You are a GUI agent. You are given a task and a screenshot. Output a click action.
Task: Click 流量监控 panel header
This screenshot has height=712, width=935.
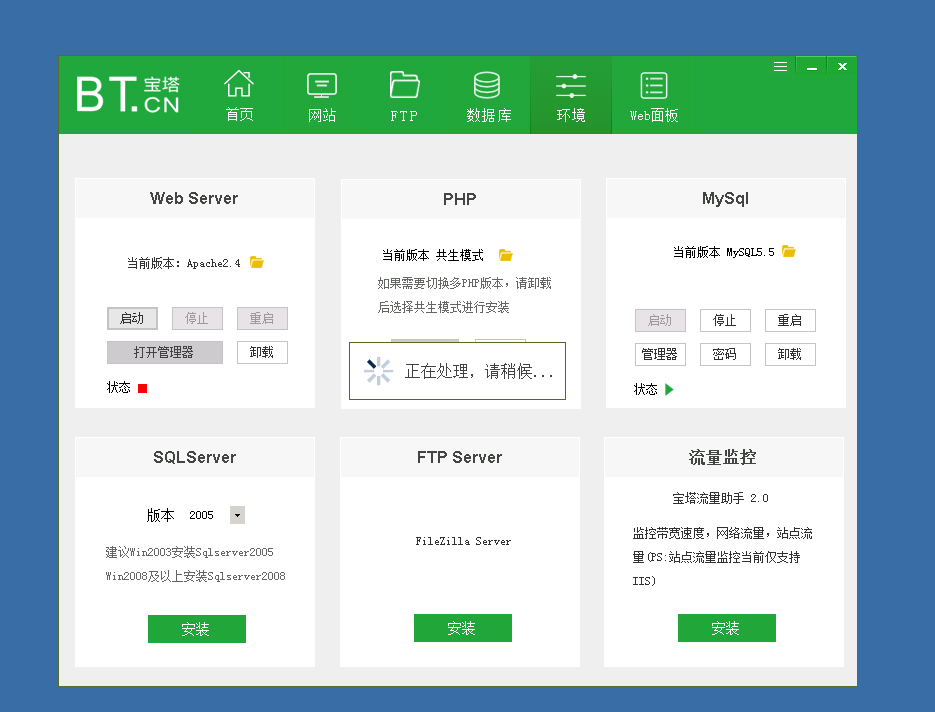[x=723, y=457]
